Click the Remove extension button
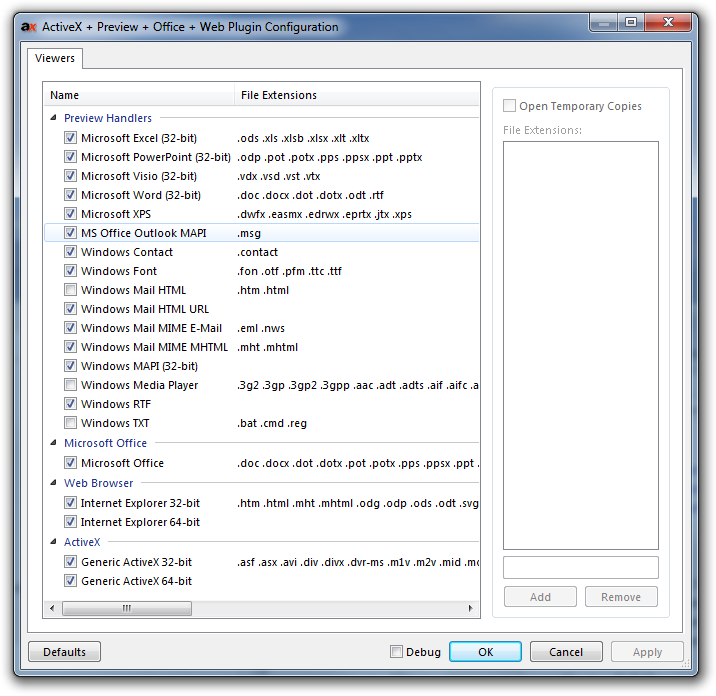 pos(621,597)
